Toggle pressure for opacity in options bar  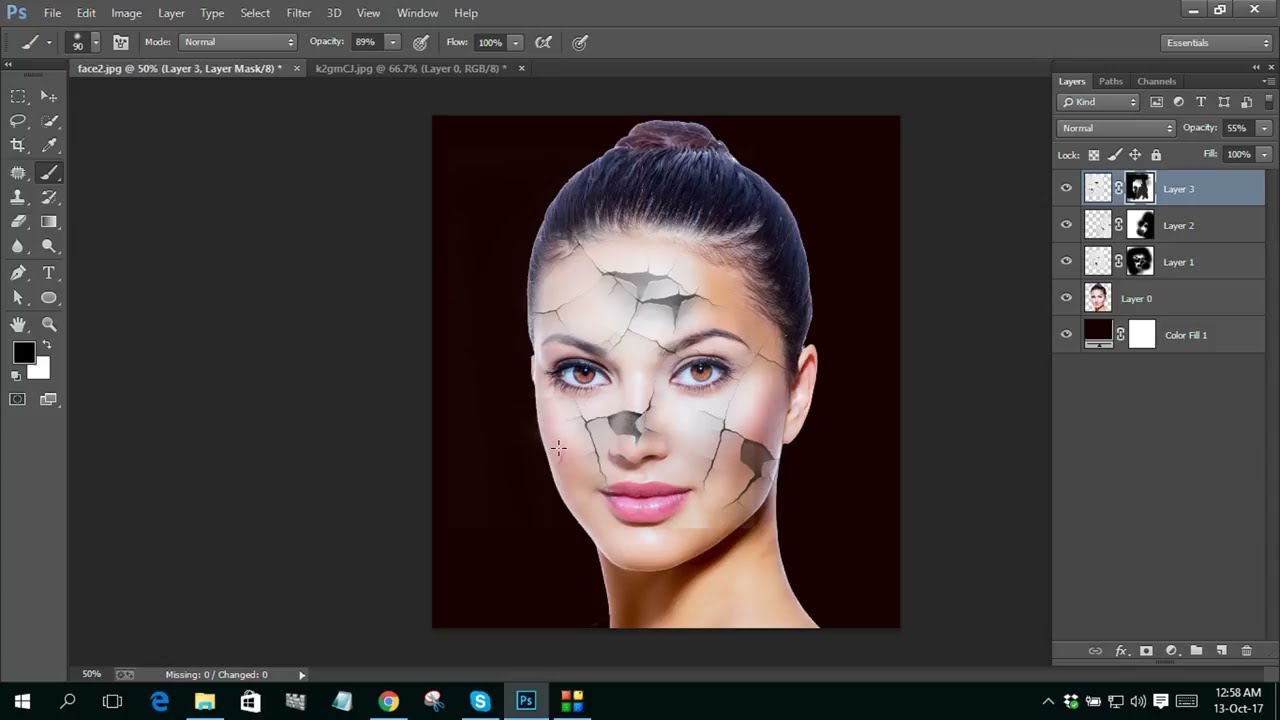[x=421, y=43]
